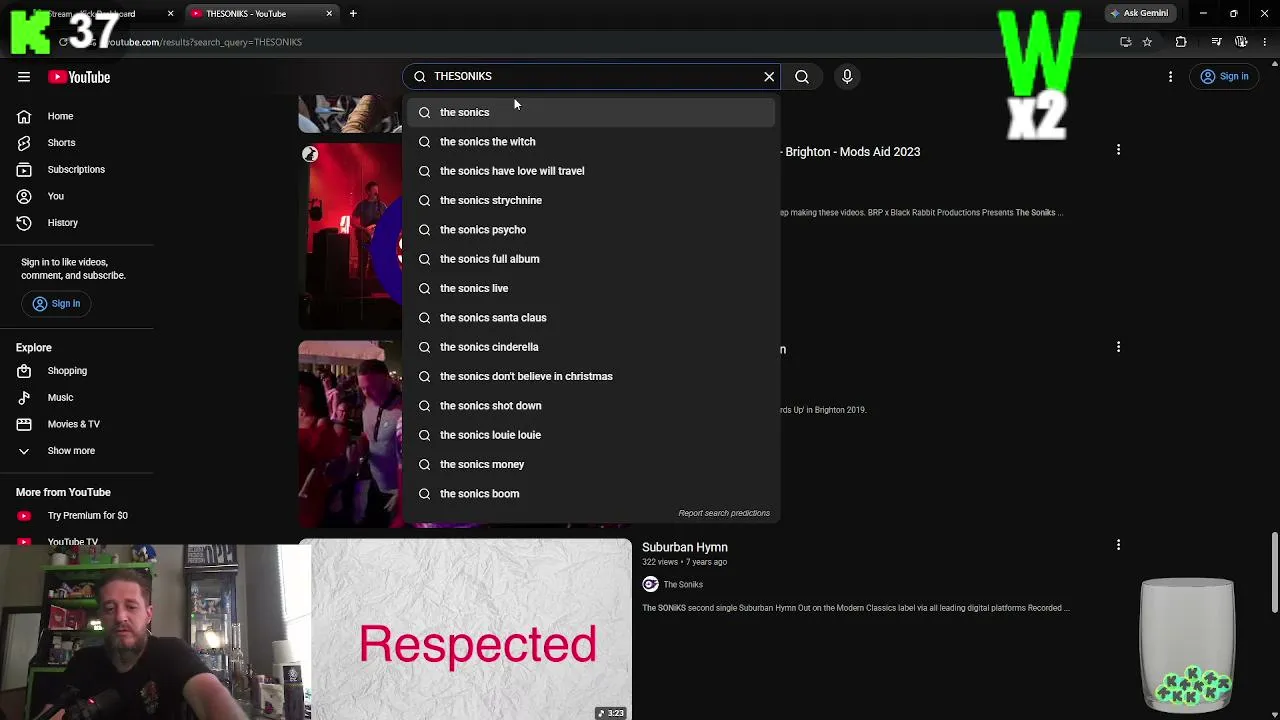Close the THESONIKS - YouTube tab
Screen dimensions: 1280x720
pos(329,14)
